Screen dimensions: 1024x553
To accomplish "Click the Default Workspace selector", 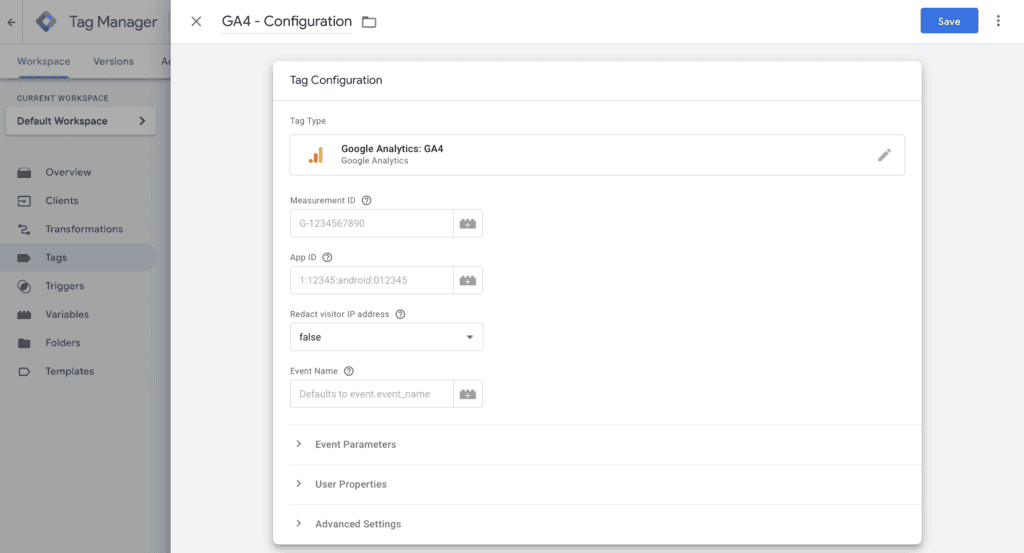I will tap(80, 121).
